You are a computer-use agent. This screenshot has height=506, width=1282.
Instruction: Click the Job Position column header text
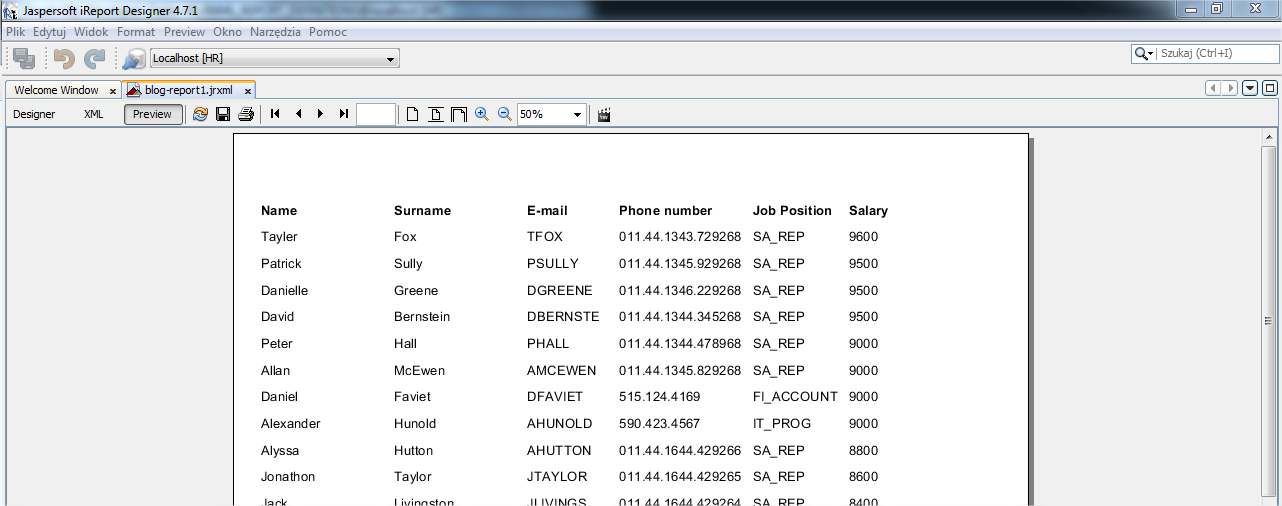tap(792, 211)
